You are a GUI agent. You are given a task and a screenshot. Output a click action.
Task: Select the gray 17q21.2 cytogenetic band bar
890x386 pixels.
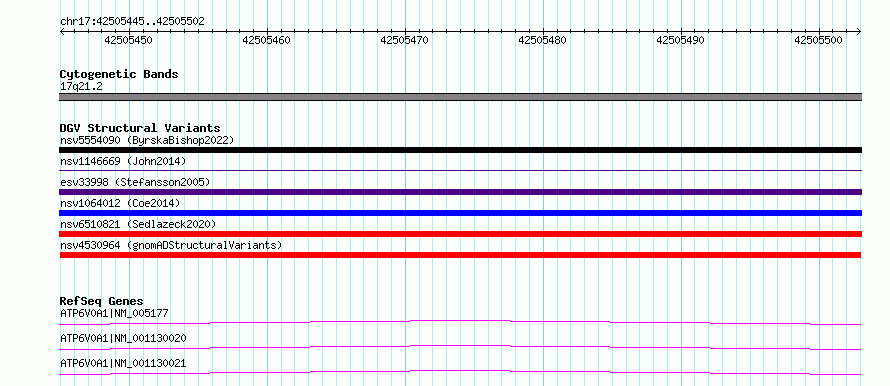point(460,97)
